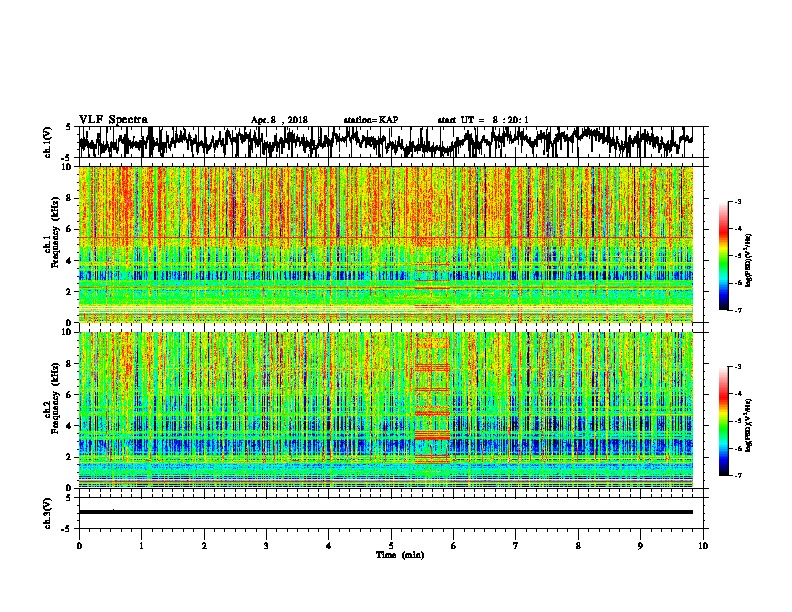The height and width of the screenshot is (612, 792).
Task: Click the "VLF Spectra" plot title
Action: pyautogui.click(x=113, y=120)
